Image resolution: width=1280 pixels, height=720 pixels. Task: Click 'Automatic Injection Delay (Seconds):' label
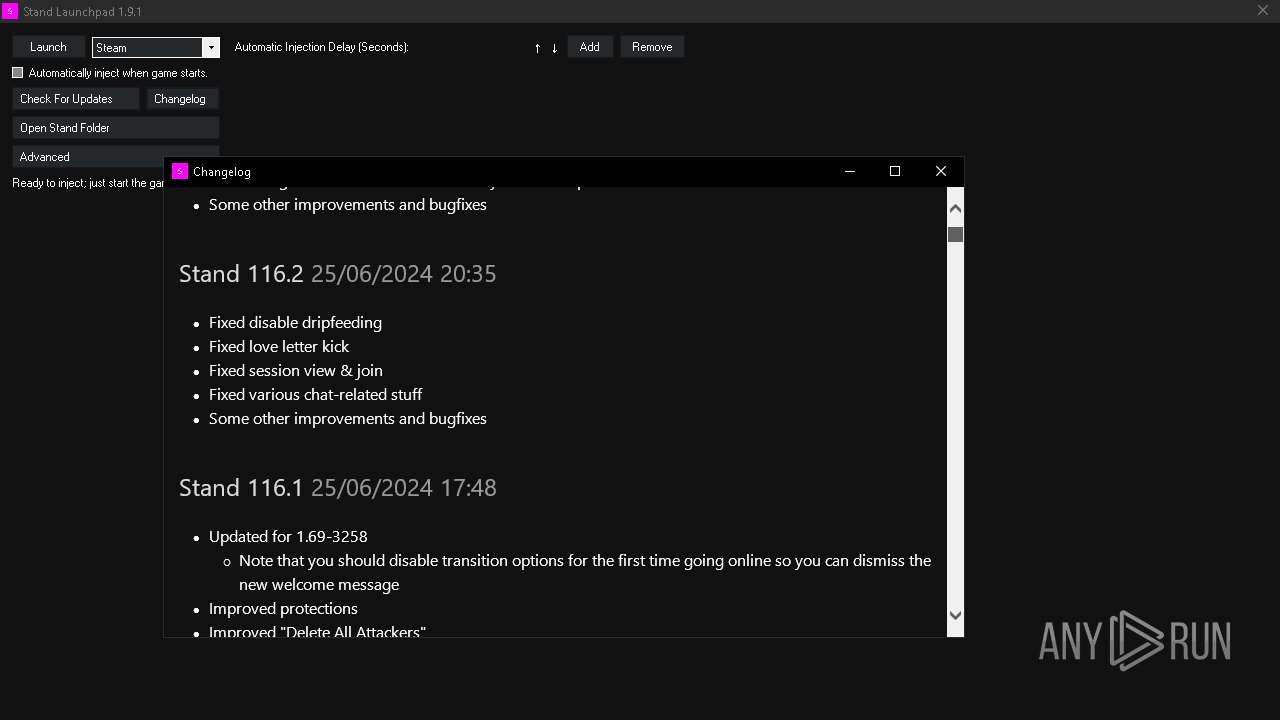(321, 47)
